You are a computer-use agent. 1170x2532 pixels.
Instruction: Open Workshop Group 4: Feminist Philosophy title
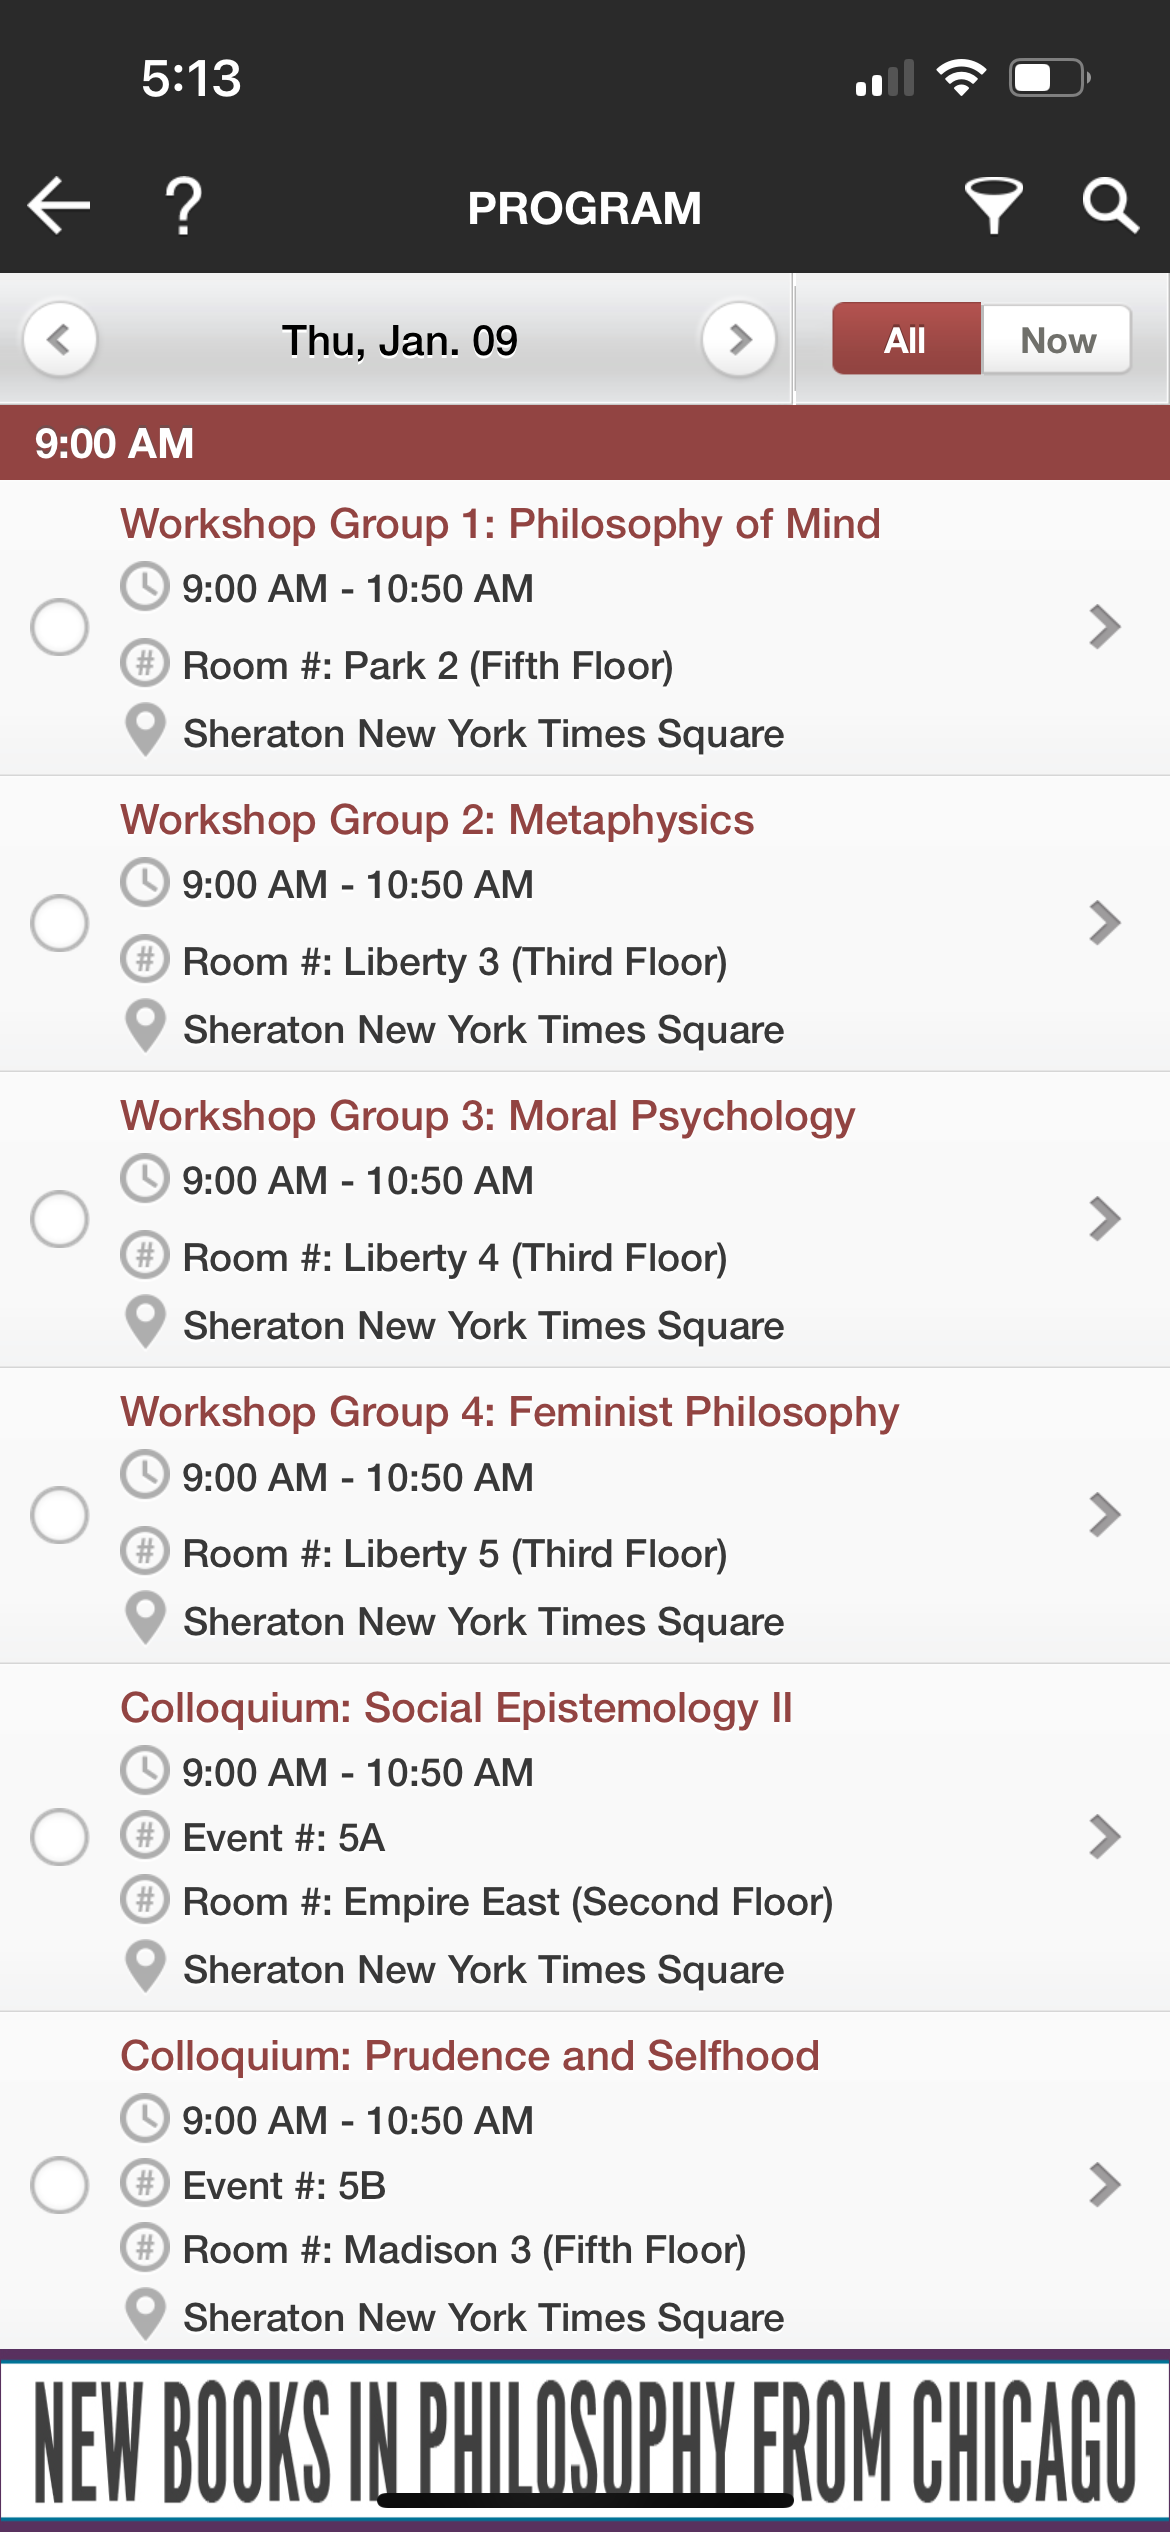click(x=510, y=1412)
